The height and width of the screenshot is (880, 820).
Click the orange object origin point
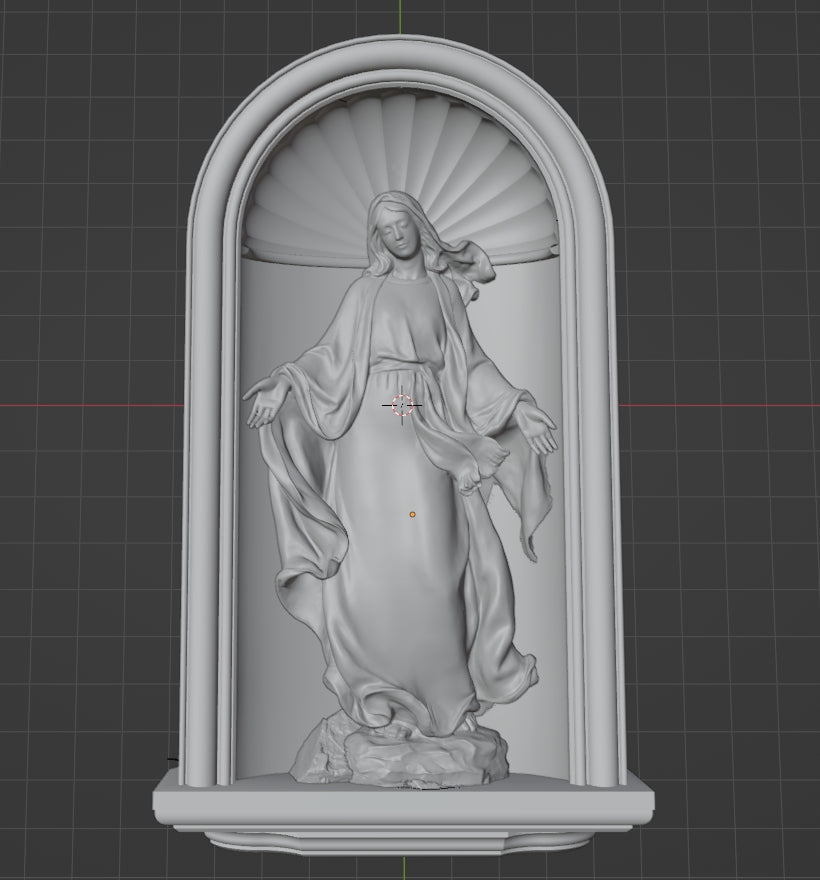[x=411, y=513]
